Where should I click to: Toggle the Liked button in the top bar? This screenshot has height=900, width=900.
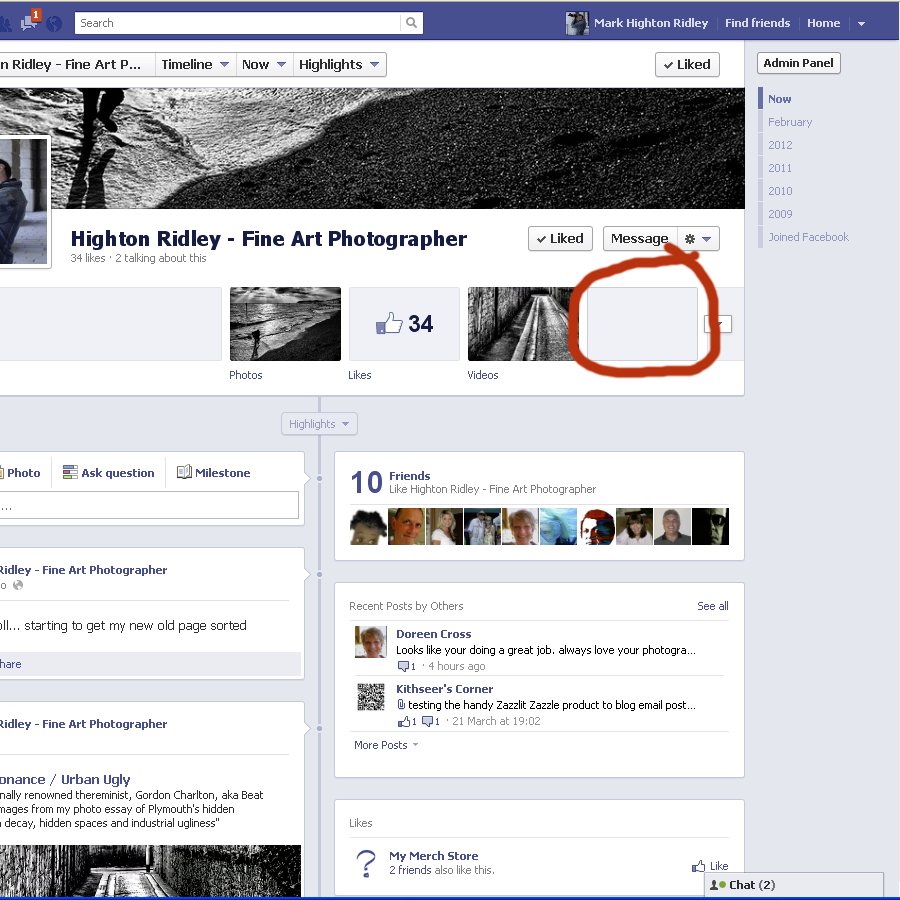click(x=687, y=64)
